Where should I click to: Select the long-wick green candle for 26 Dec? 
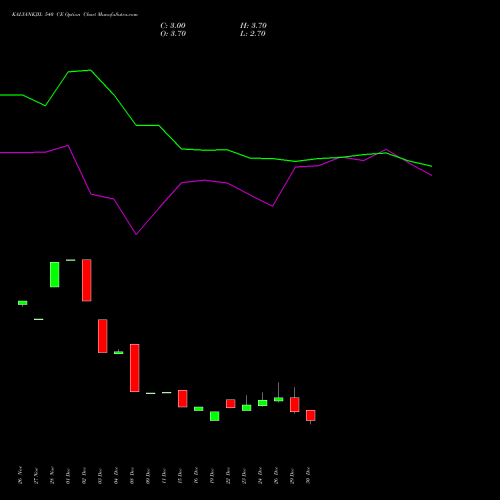click(x=279, y=399)
